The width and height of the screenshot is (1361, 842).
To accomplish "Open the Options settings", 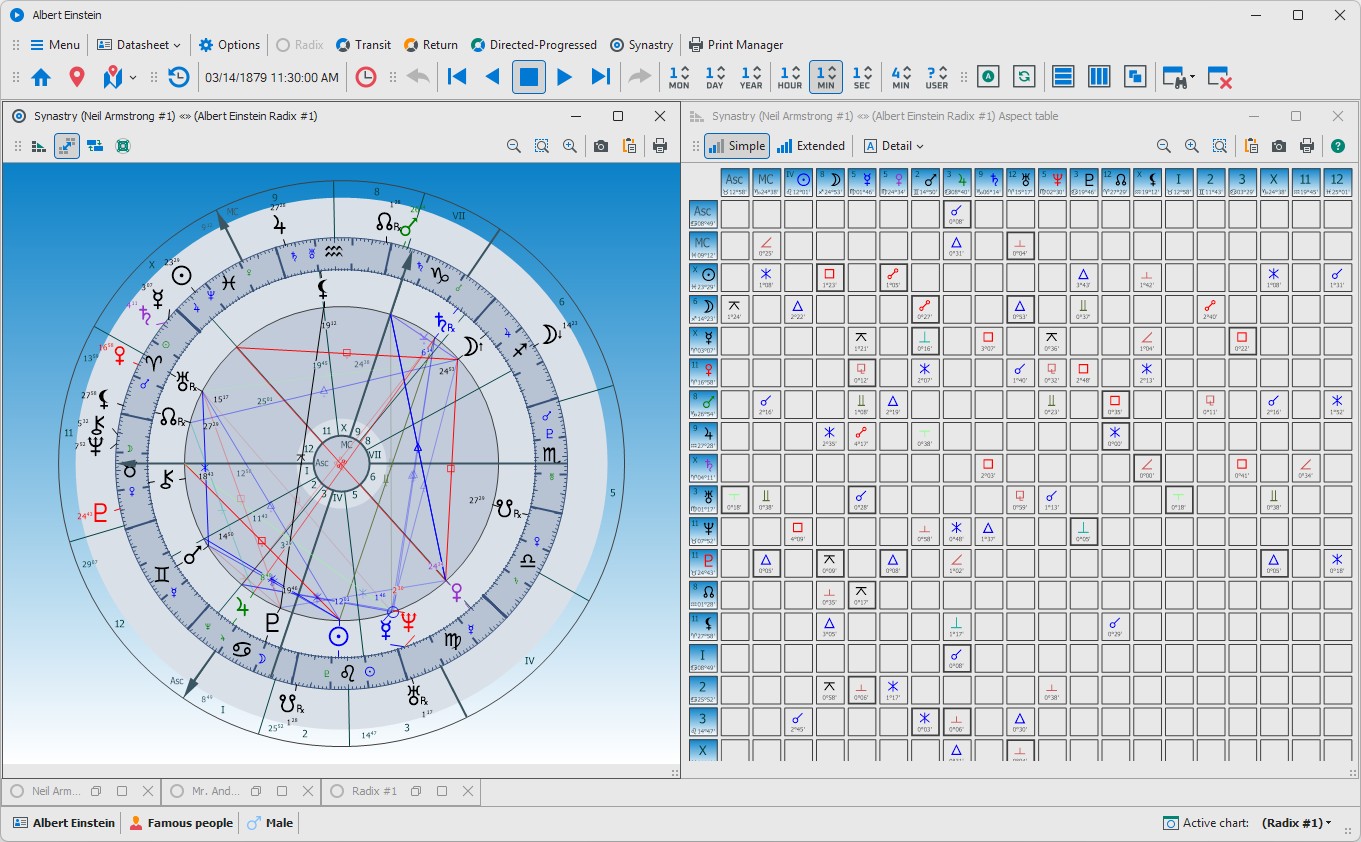I will point(230,45).
